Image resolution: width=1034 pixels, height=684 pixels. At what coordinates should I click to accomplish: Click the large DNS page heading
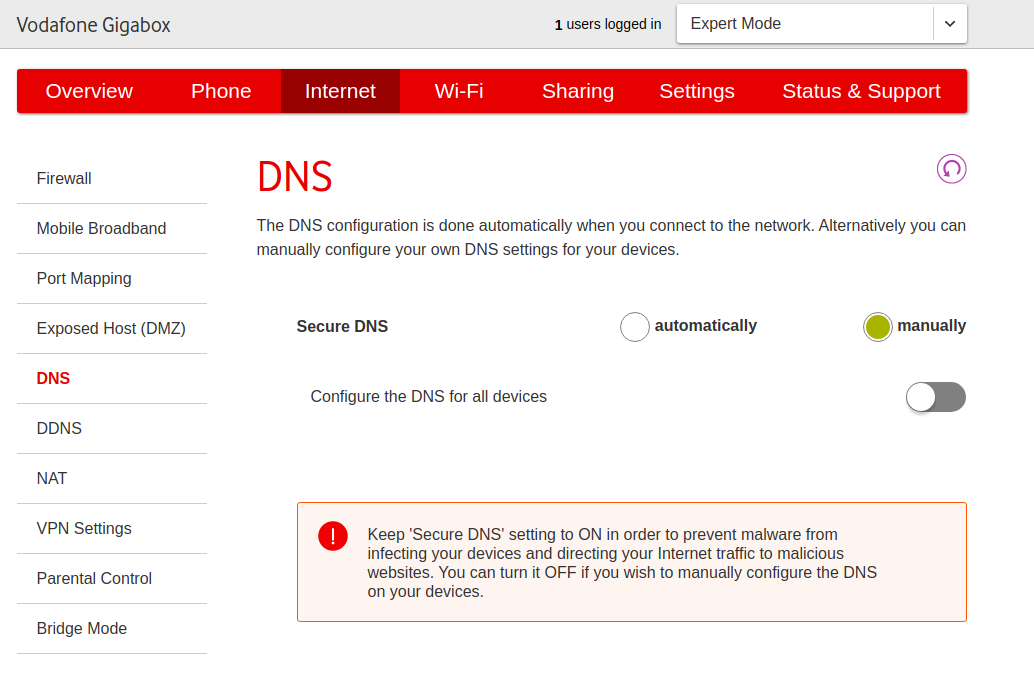tap(295, 177)
